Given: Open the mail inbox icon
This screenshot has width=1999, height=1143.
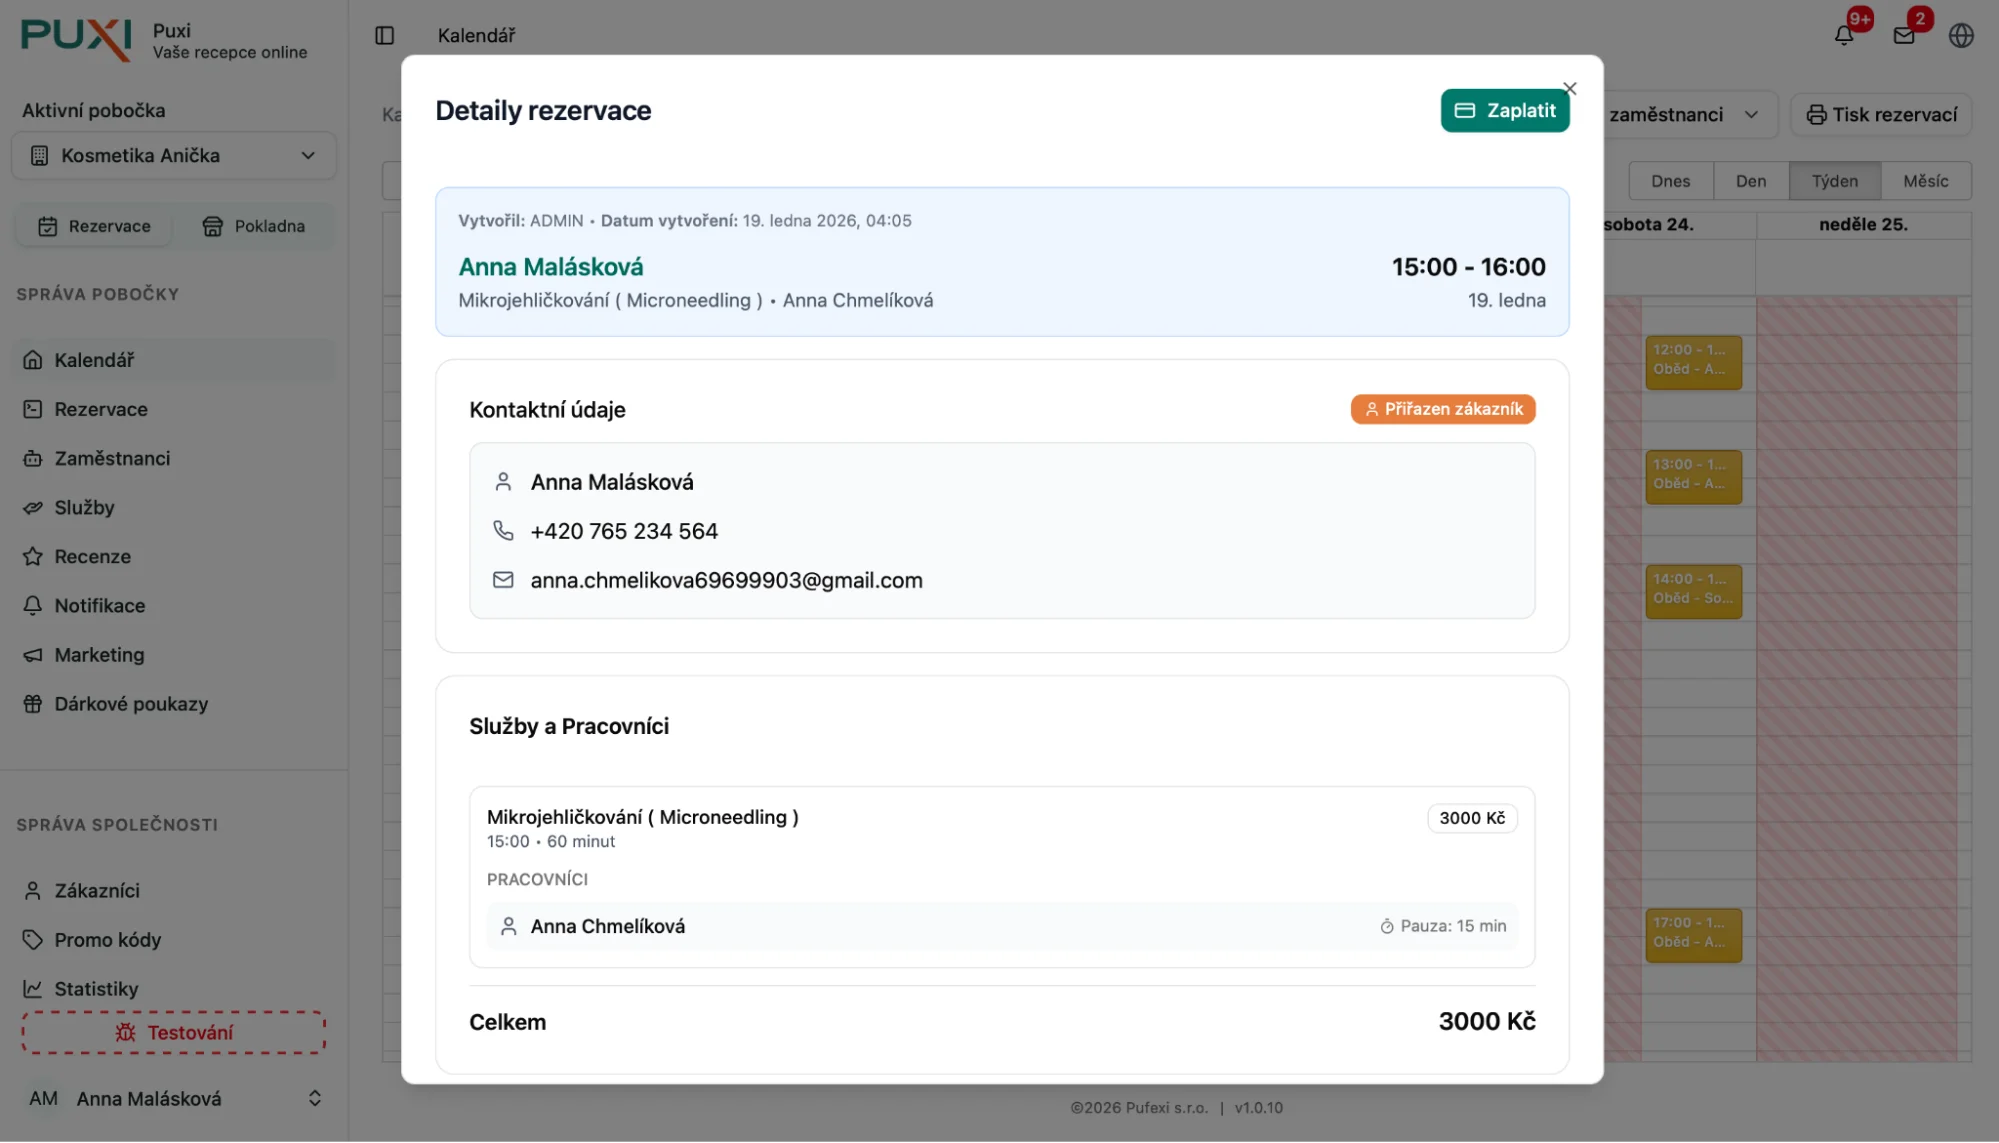Looking at the screenshot, I should [x=1904, y=35].
